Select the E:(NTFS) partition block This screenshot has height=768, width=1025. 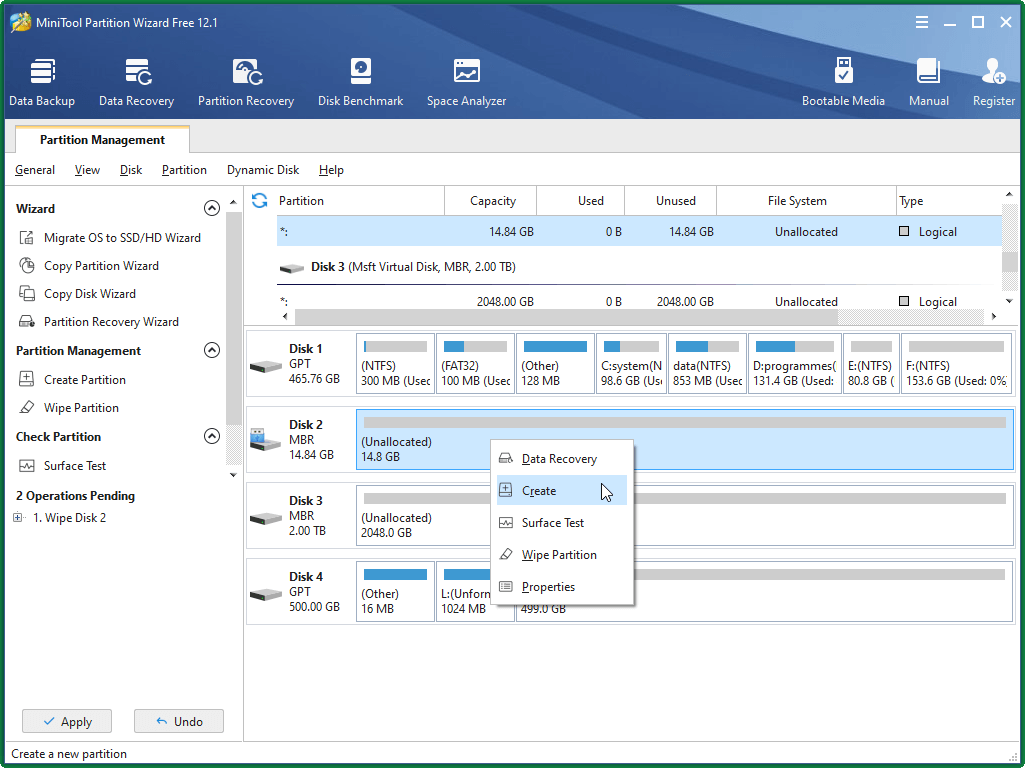tap(871, 364)
